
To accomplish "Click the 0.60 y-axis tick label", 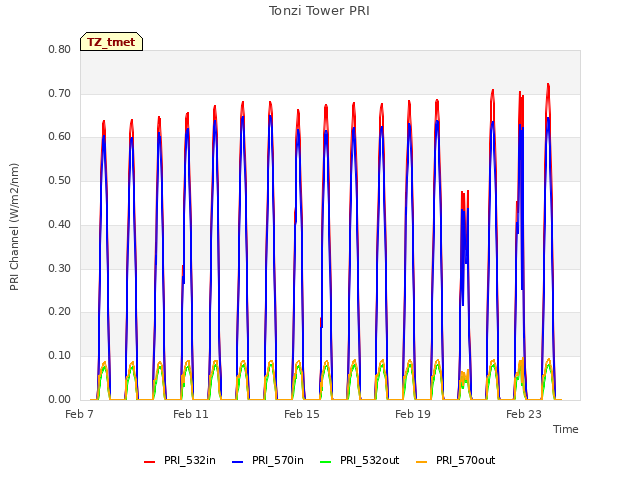I will tap(60, 137).
